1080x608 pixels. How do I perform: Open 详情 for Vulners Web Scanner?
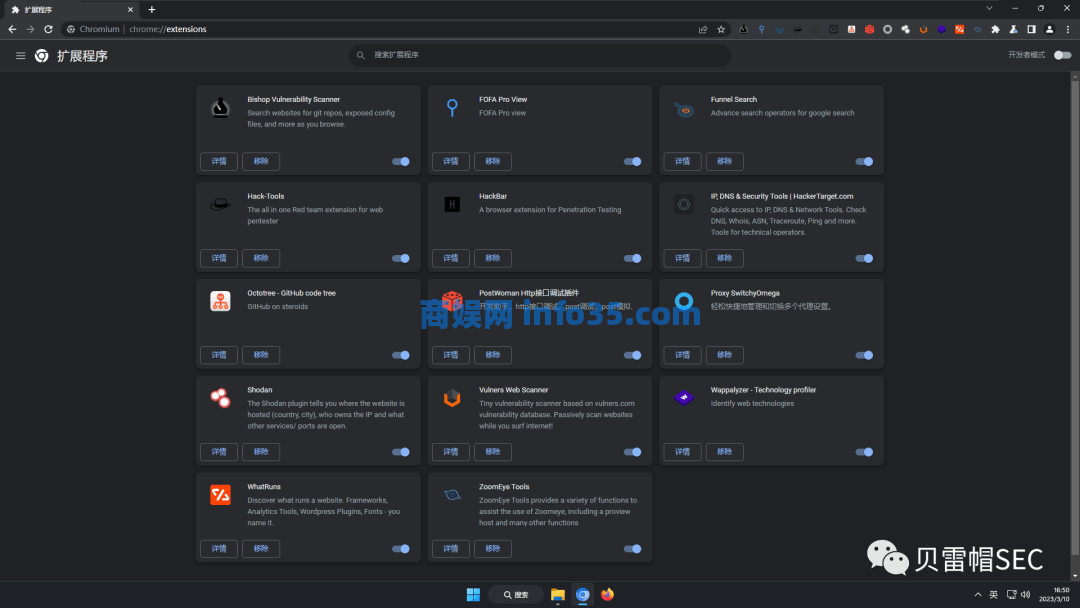450,452
